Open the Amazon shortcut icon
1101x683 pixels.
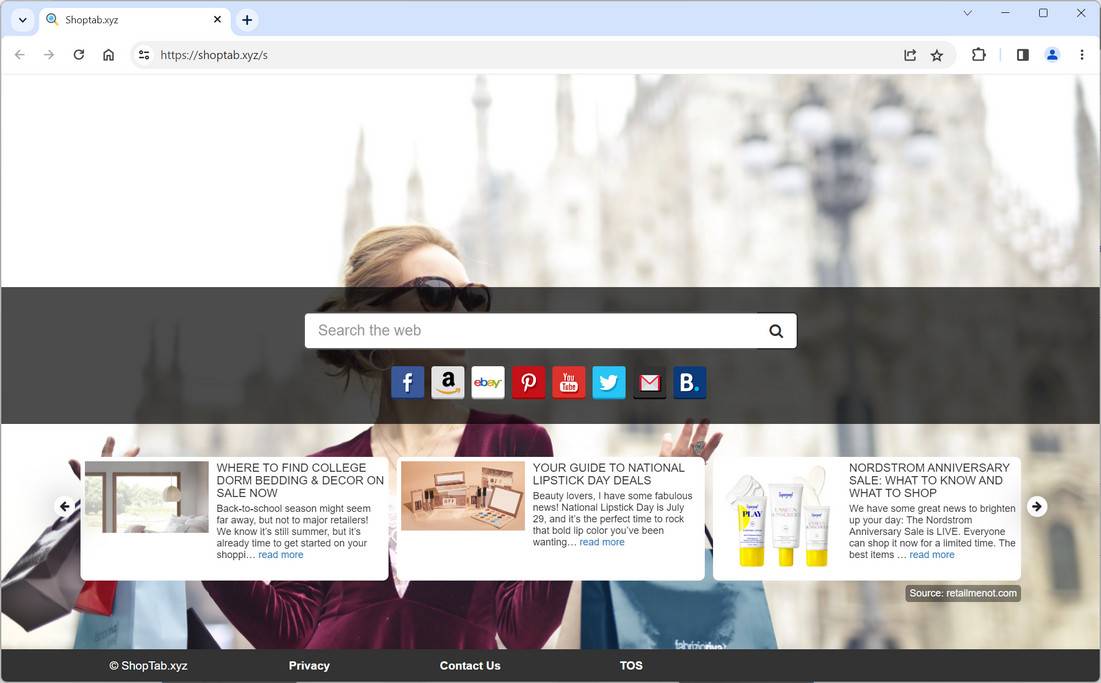coord(447,382)
